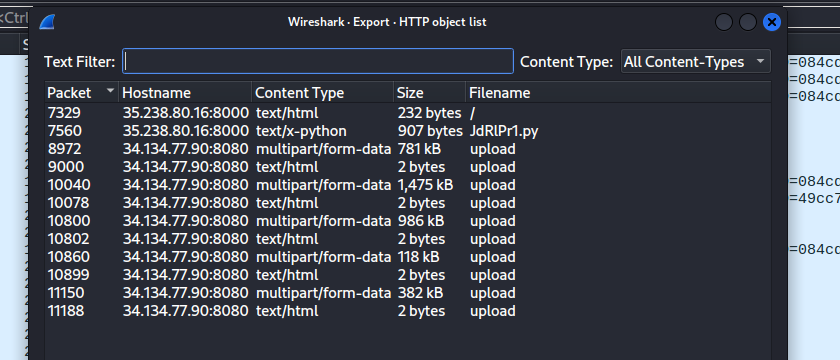This screenshot has width=840, height=360.
Task: Select the 118 kB size cell
Action: click(418, 257)
